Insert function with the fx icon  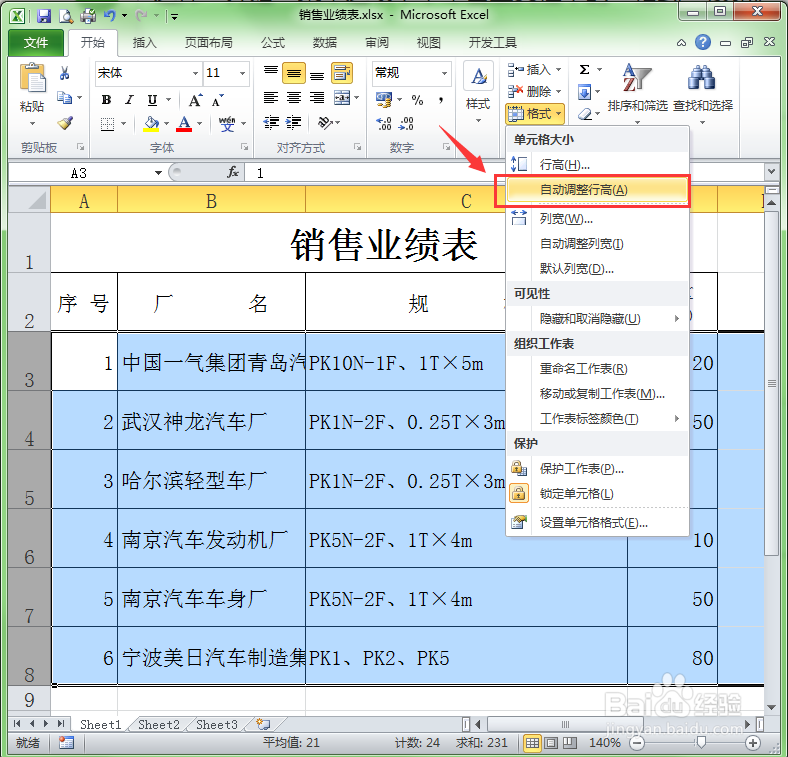(x=233, y=172)
